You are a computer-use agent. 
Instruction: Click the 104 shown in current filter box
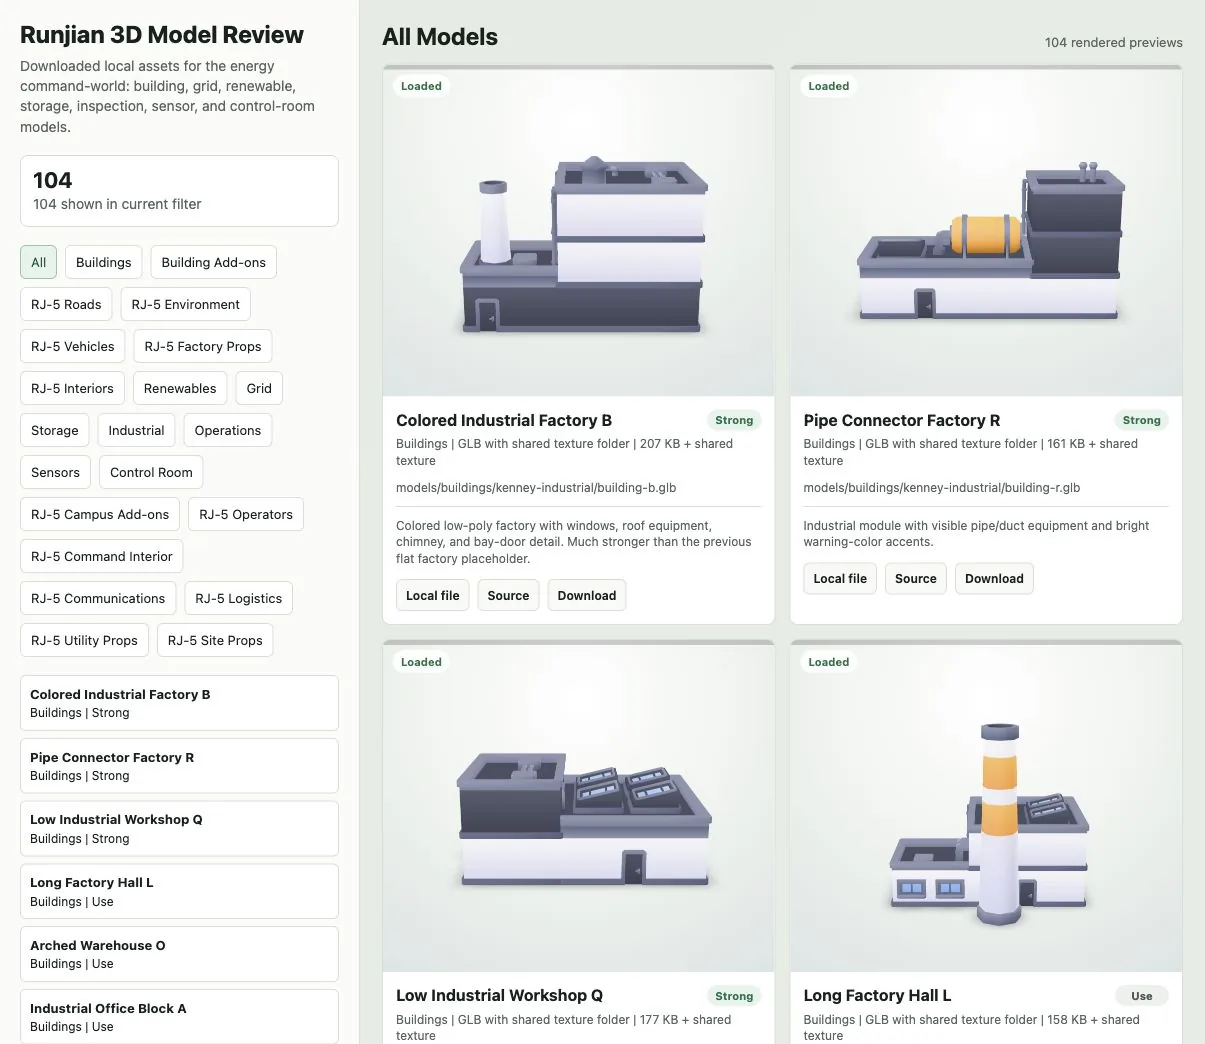(179, 191)
